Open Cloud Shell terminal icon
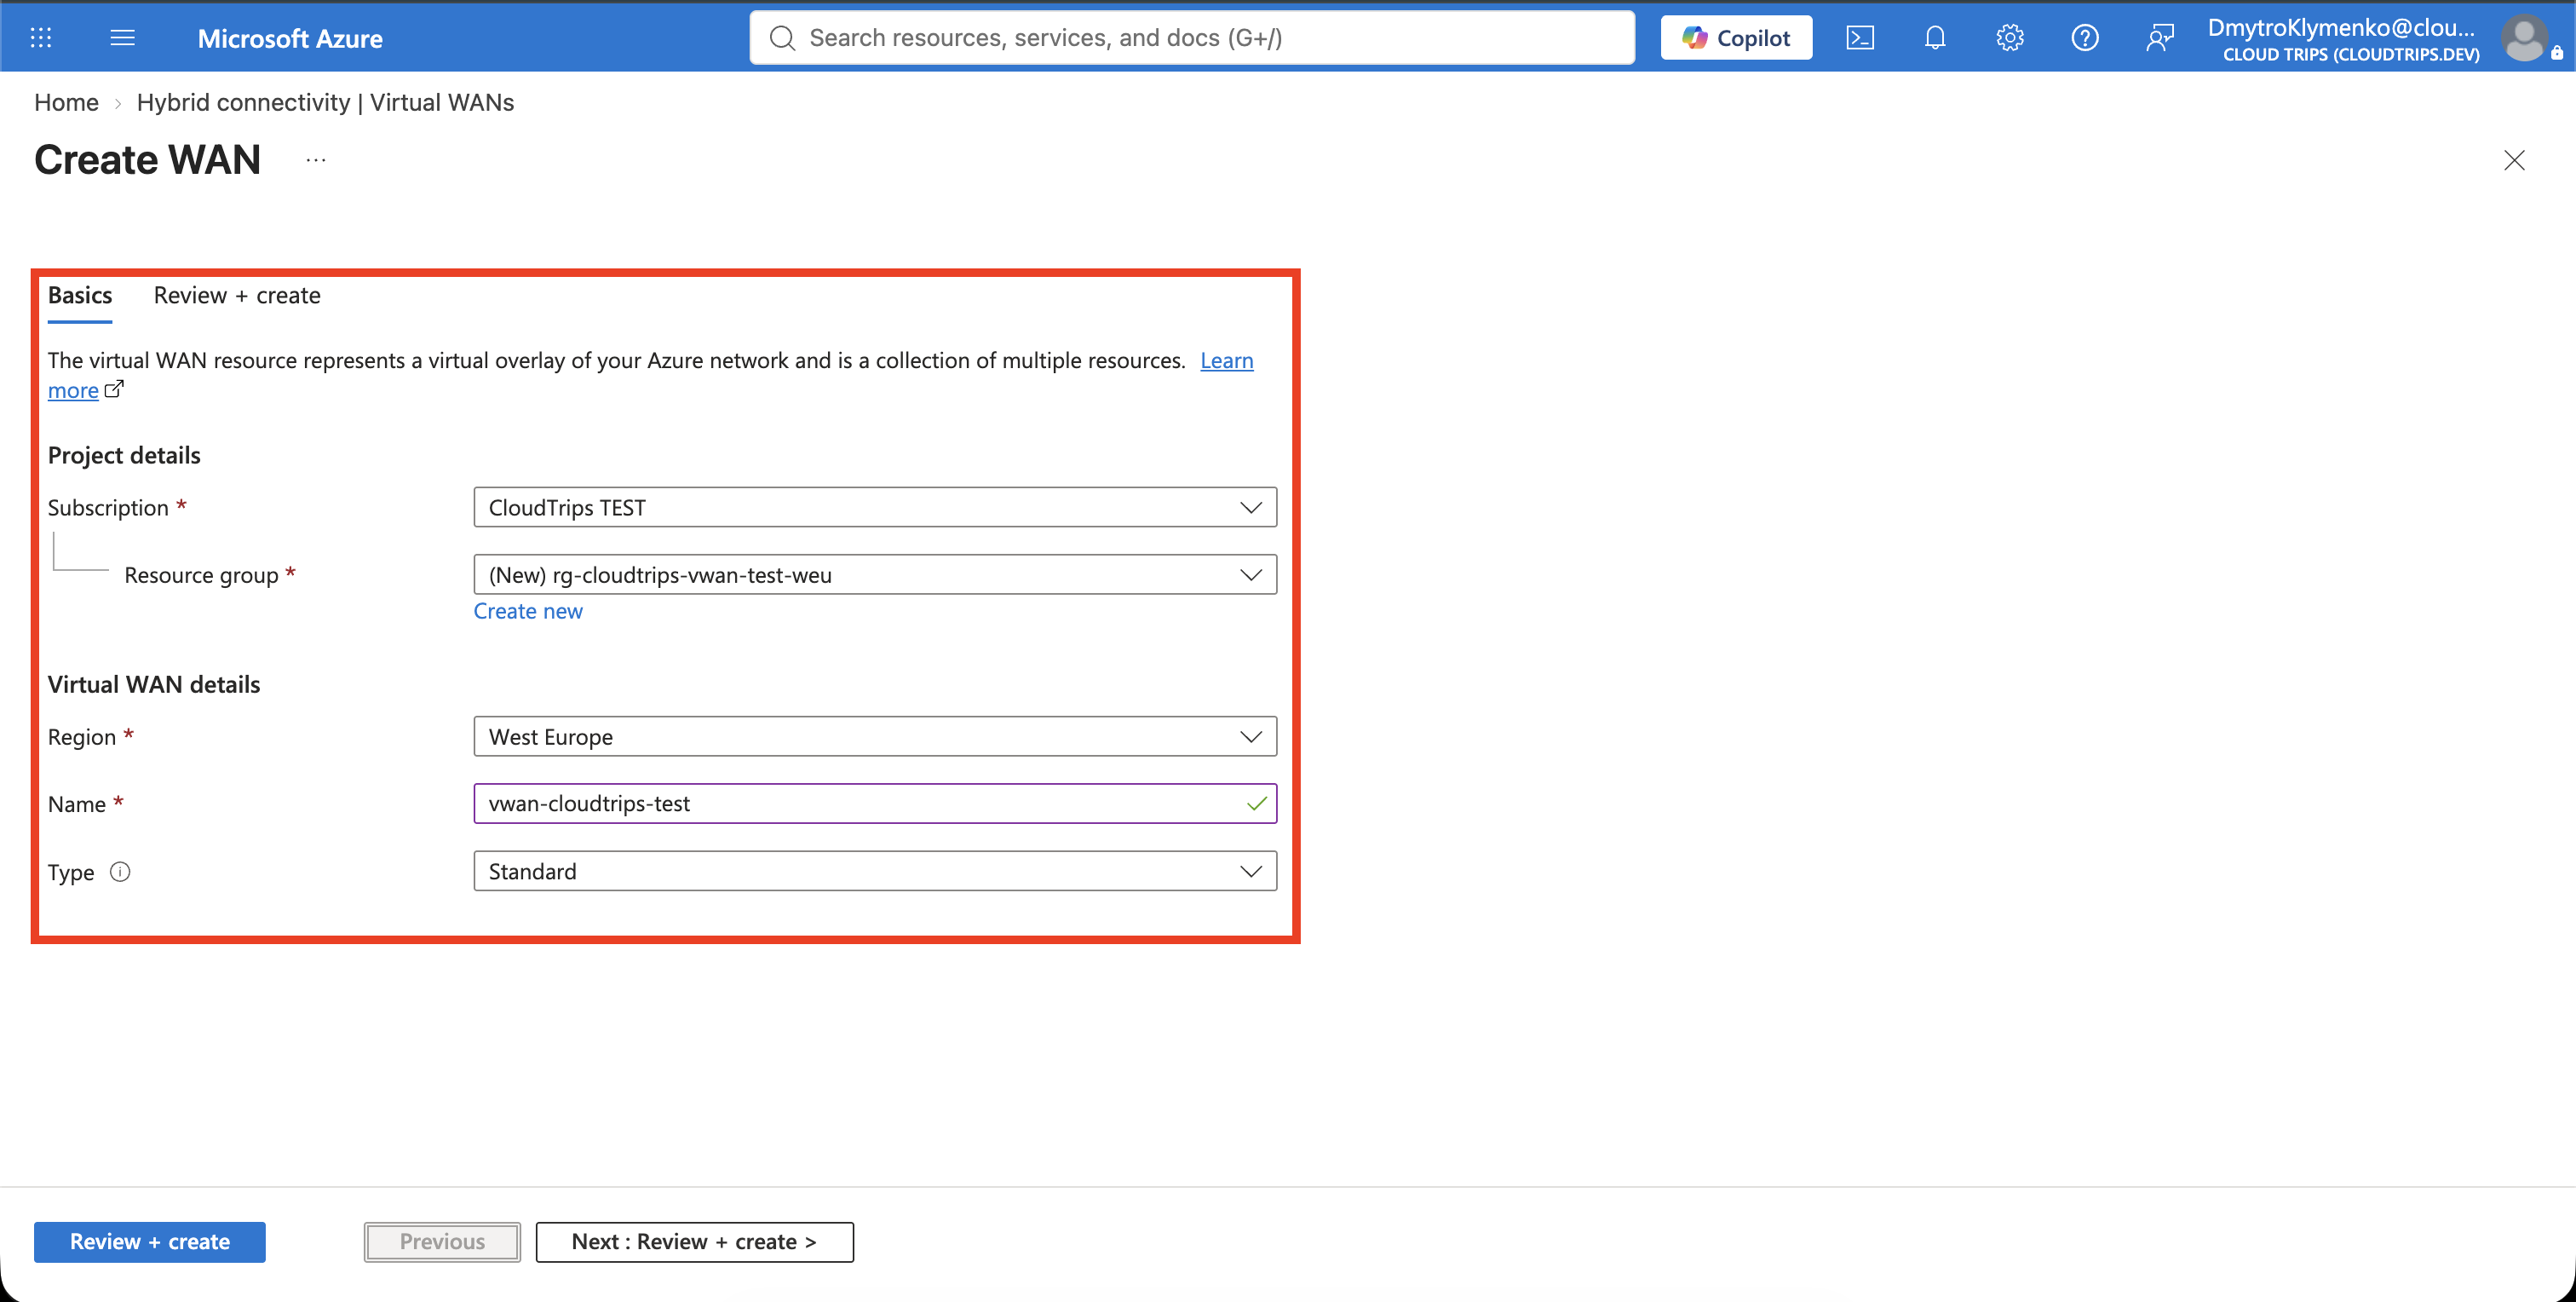The image size is (2576, 1302). (x=1860, y=38)
